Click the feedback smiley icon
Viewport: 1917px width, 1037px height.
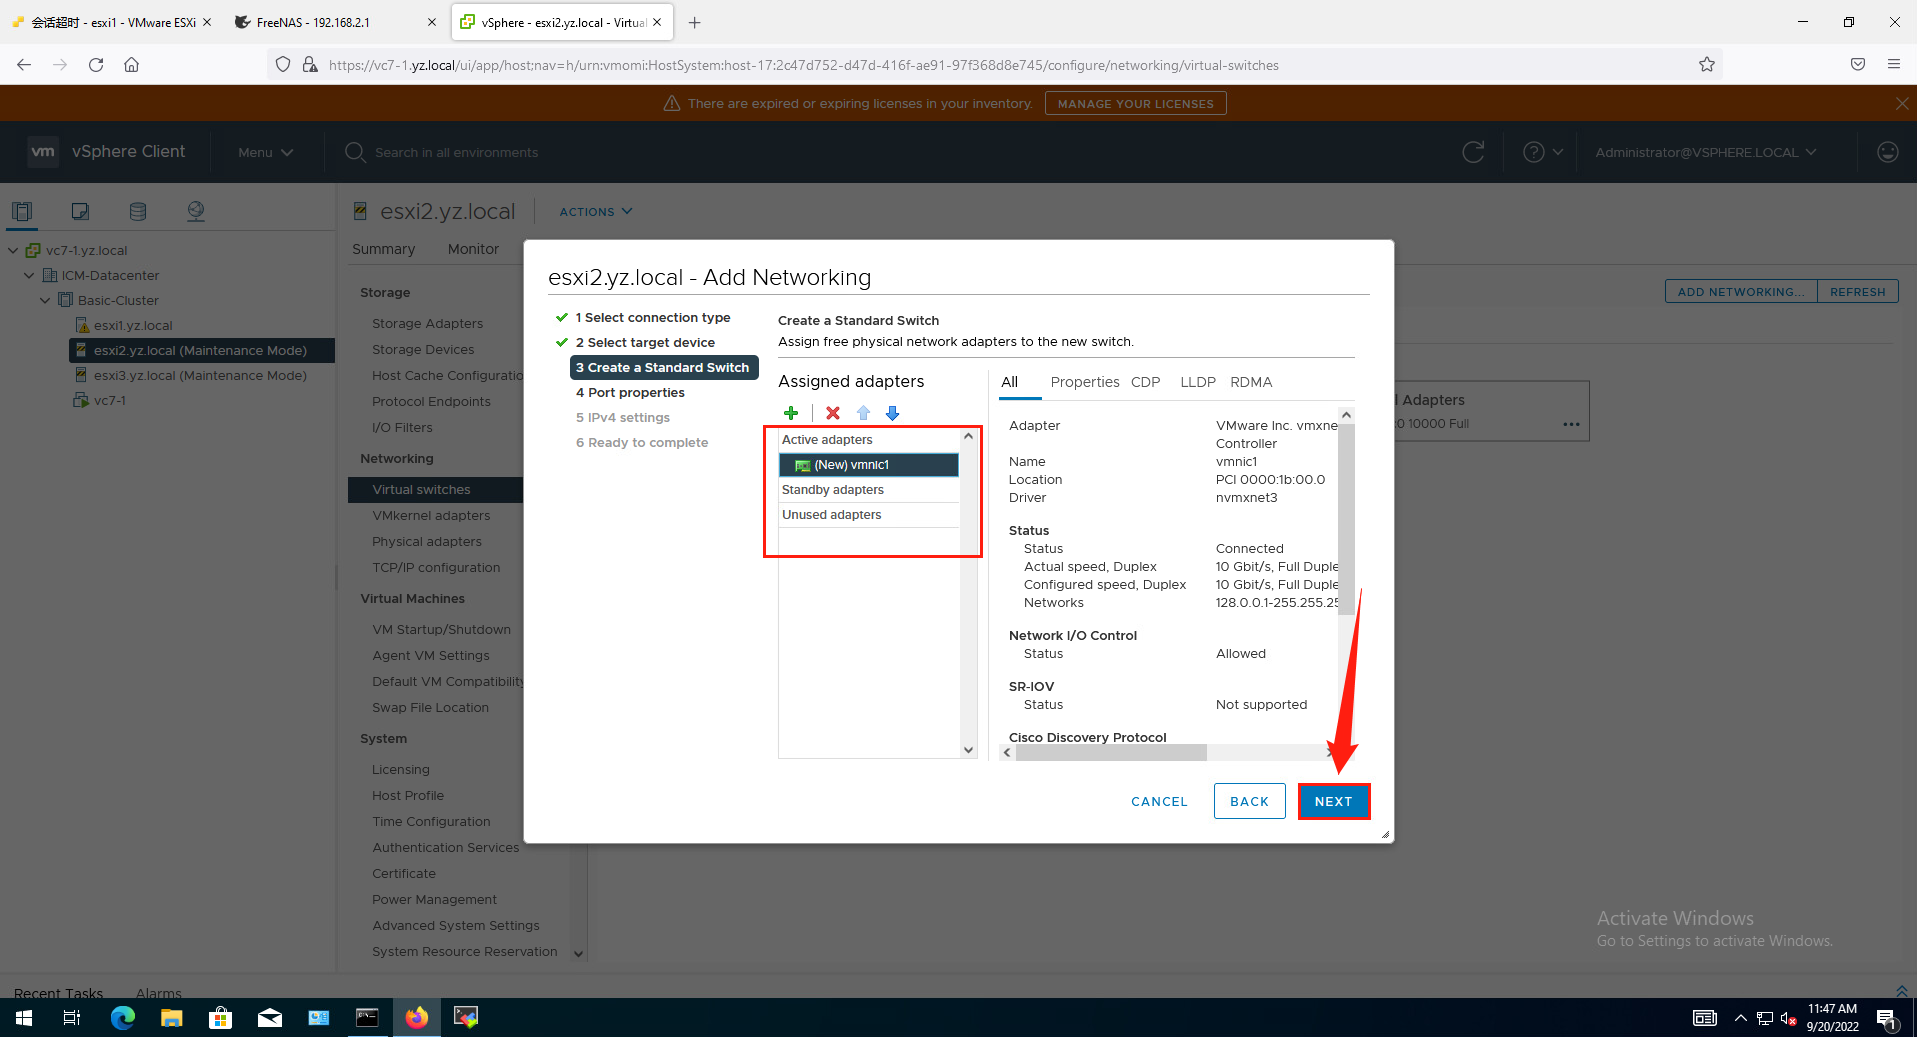click(x=1888, y=152)
